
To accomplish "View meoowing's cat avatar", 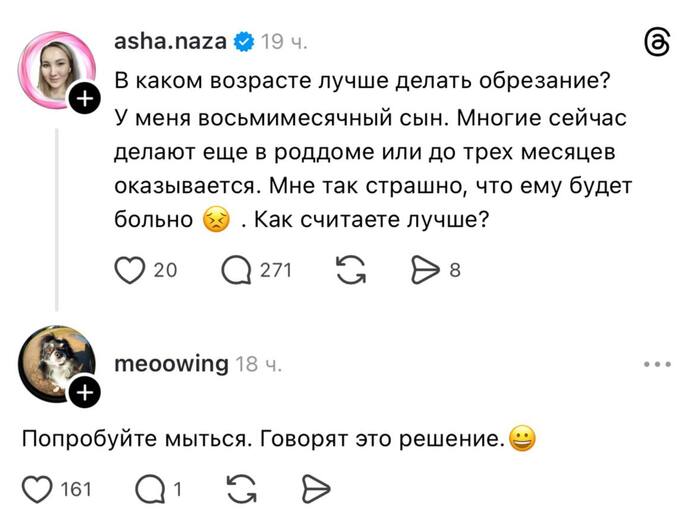I will pyautogui.click(x=57, y=364).
